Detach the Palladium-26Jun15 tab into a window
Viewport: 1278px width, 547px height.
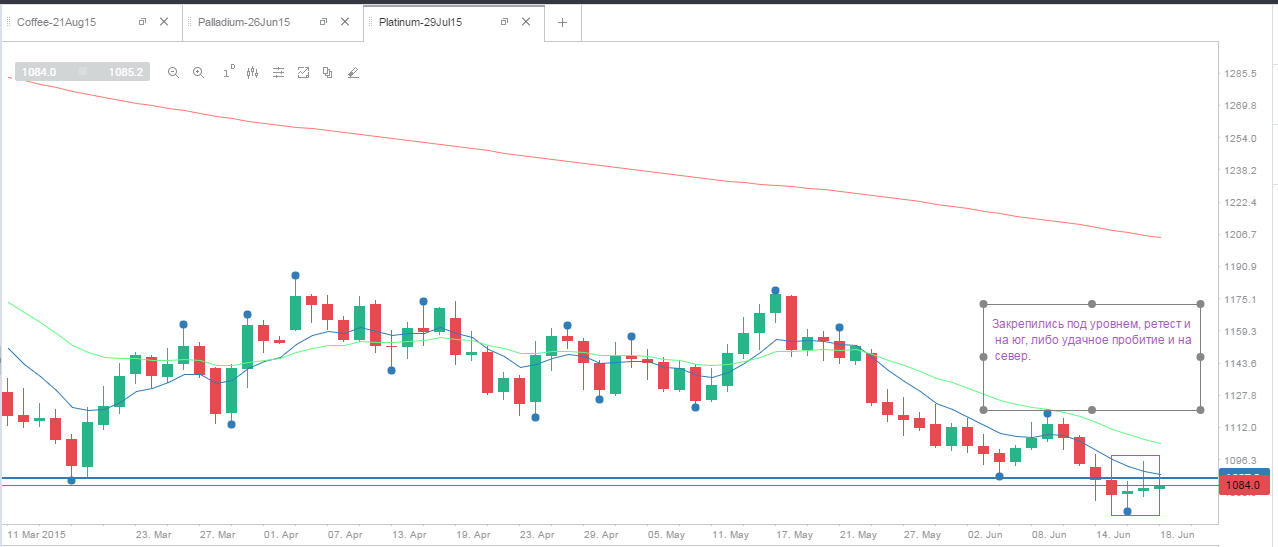[x=322, y=22]
